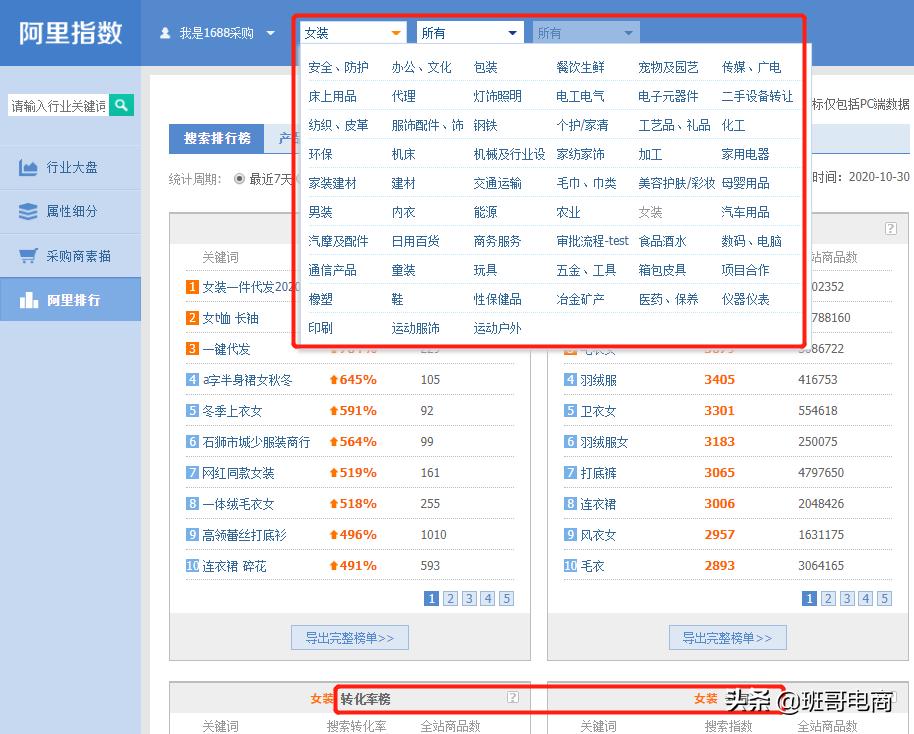914x734 pixels.
Task: Click the left 导出完整榜单 button
Action: (x=349, y=637)
